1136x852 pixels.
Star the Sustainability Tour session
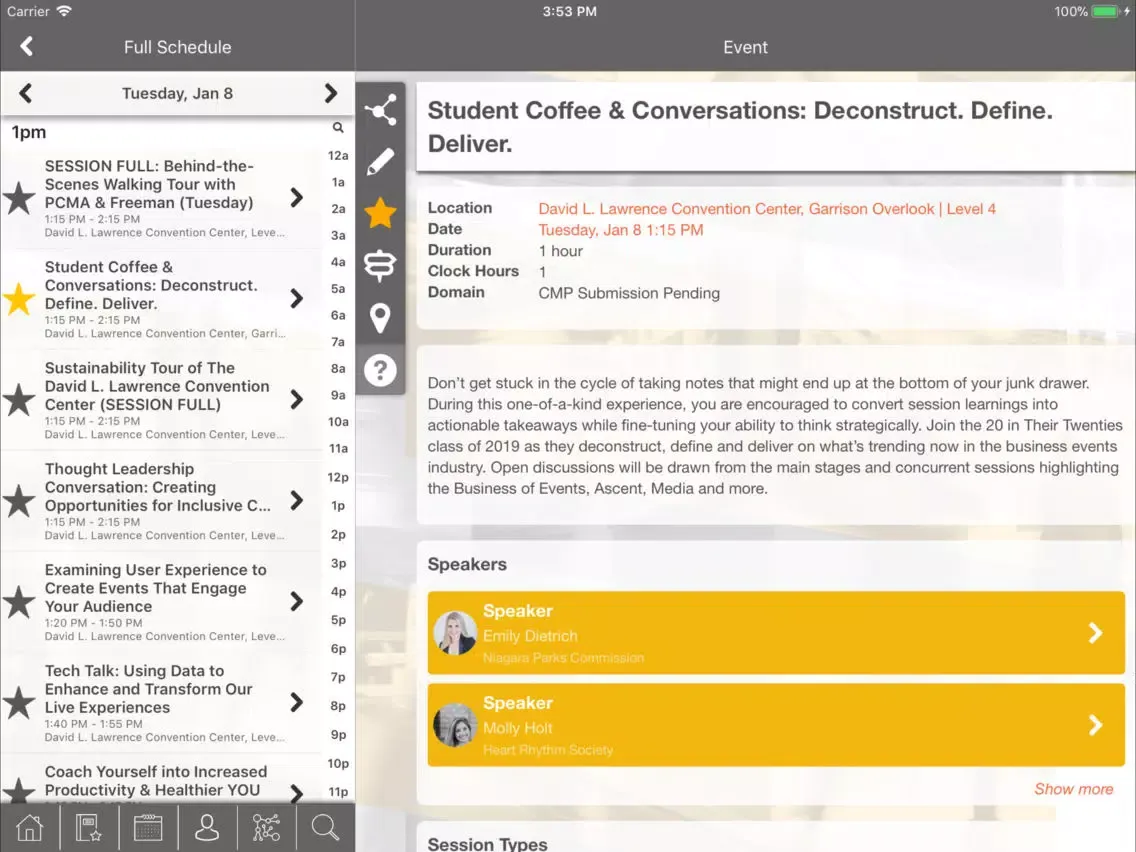[x=19, y=400]
